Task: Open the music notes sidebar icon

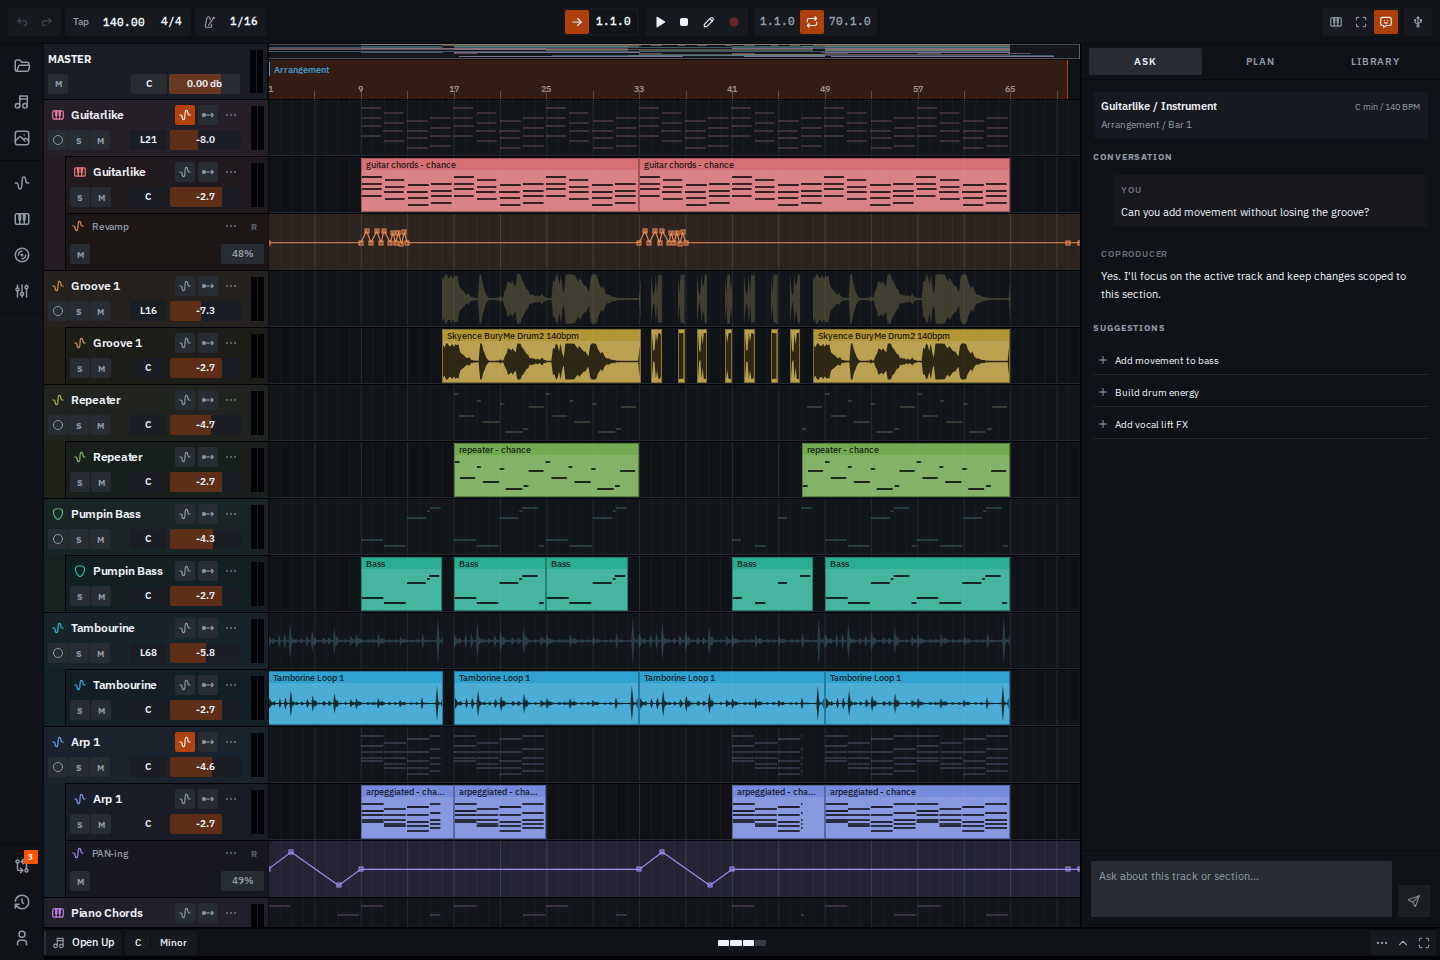Action: 22,102
